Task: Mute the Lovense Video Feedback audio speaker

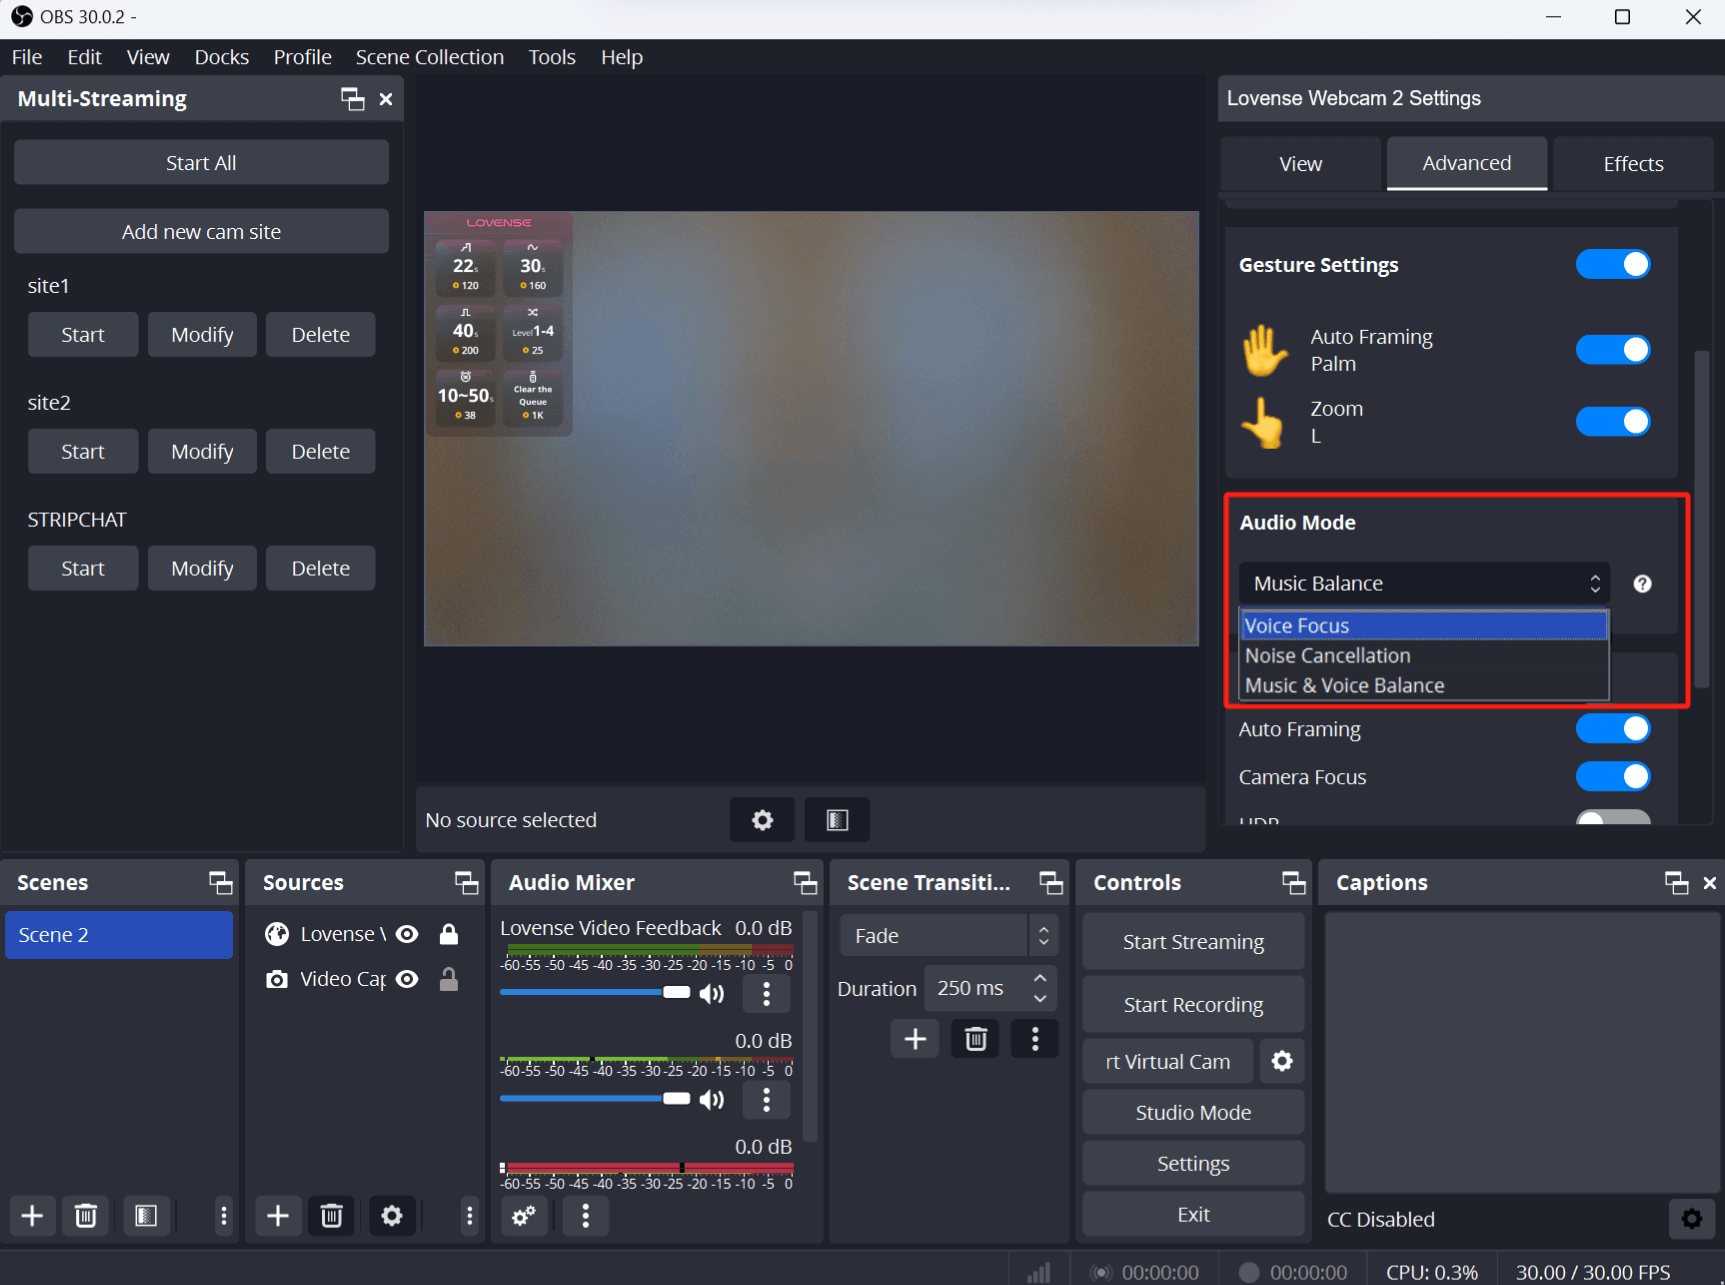Action: (x=712, y=993)
